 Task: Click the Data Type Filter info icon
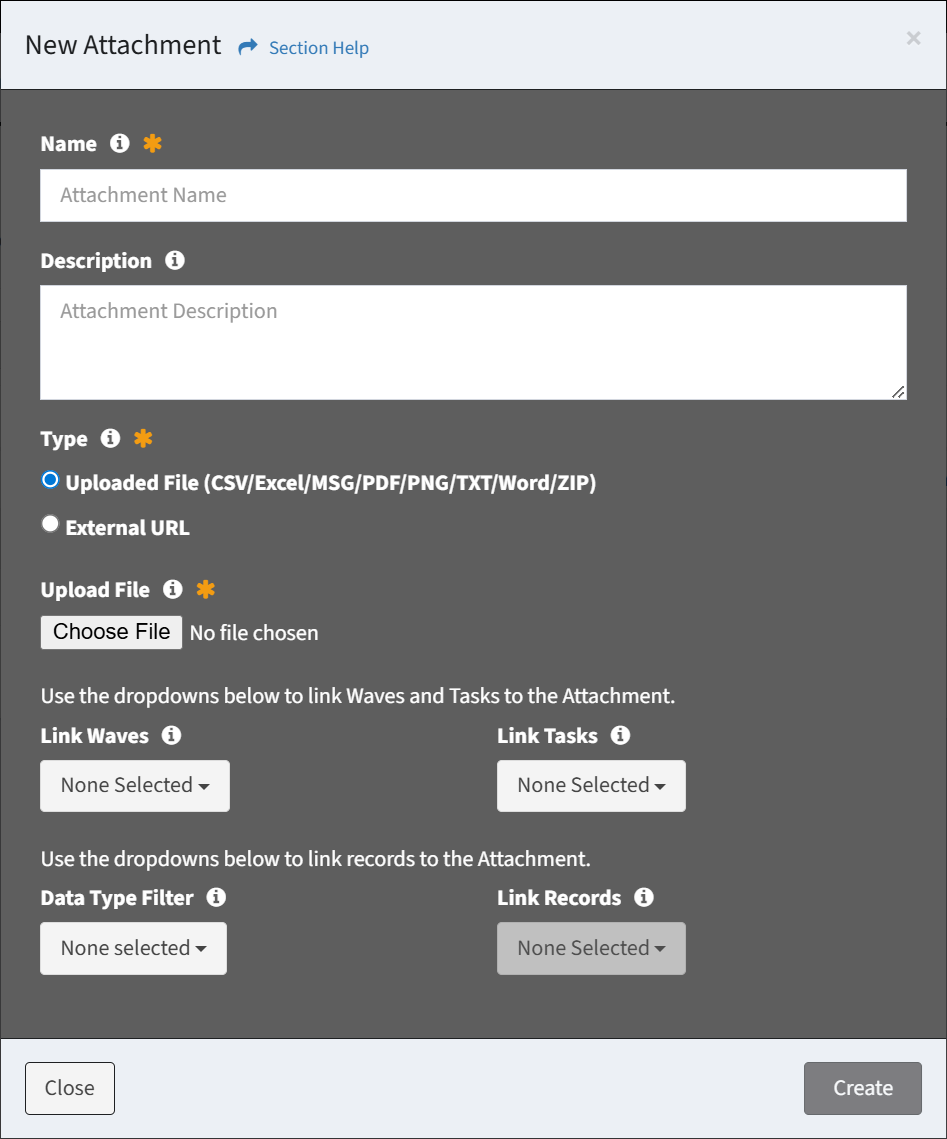216,897
